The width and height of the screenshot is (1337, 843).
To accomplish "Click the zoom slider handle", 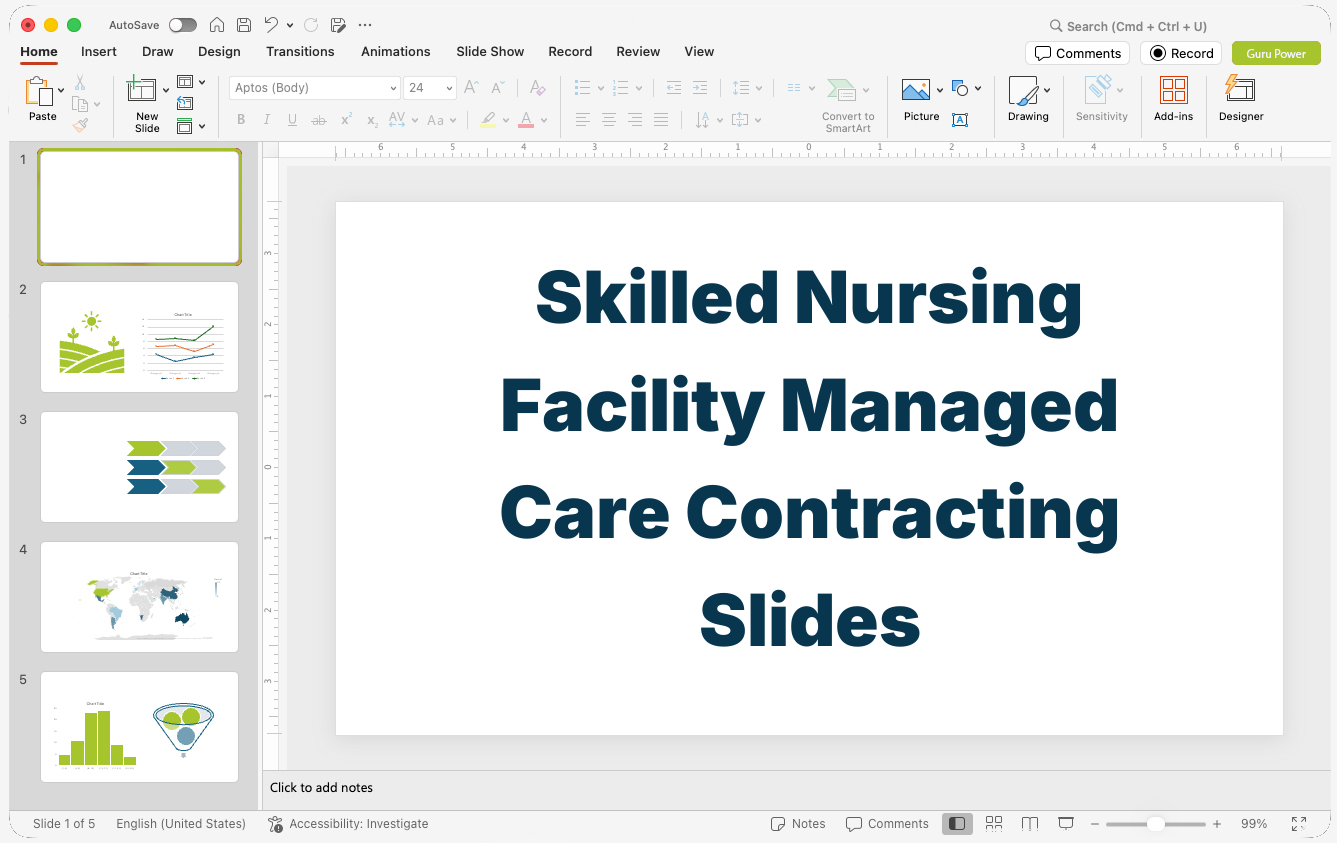I will pos(1156,824).
